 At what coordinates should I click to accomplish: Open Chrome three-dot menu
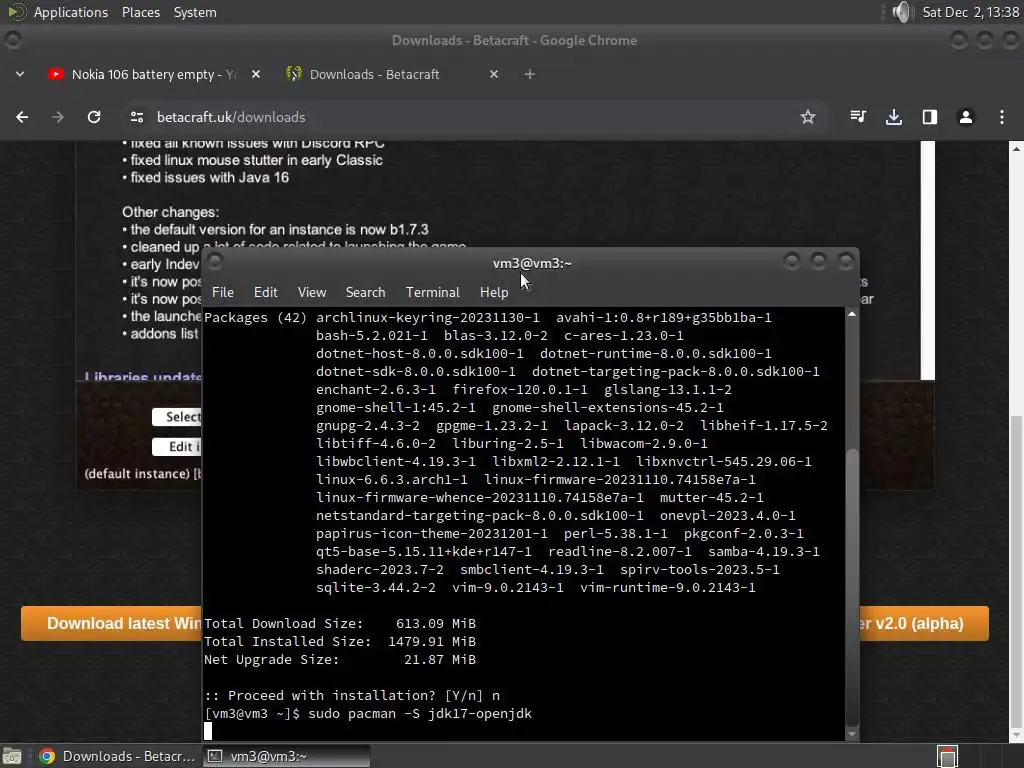pos(1002,117)
